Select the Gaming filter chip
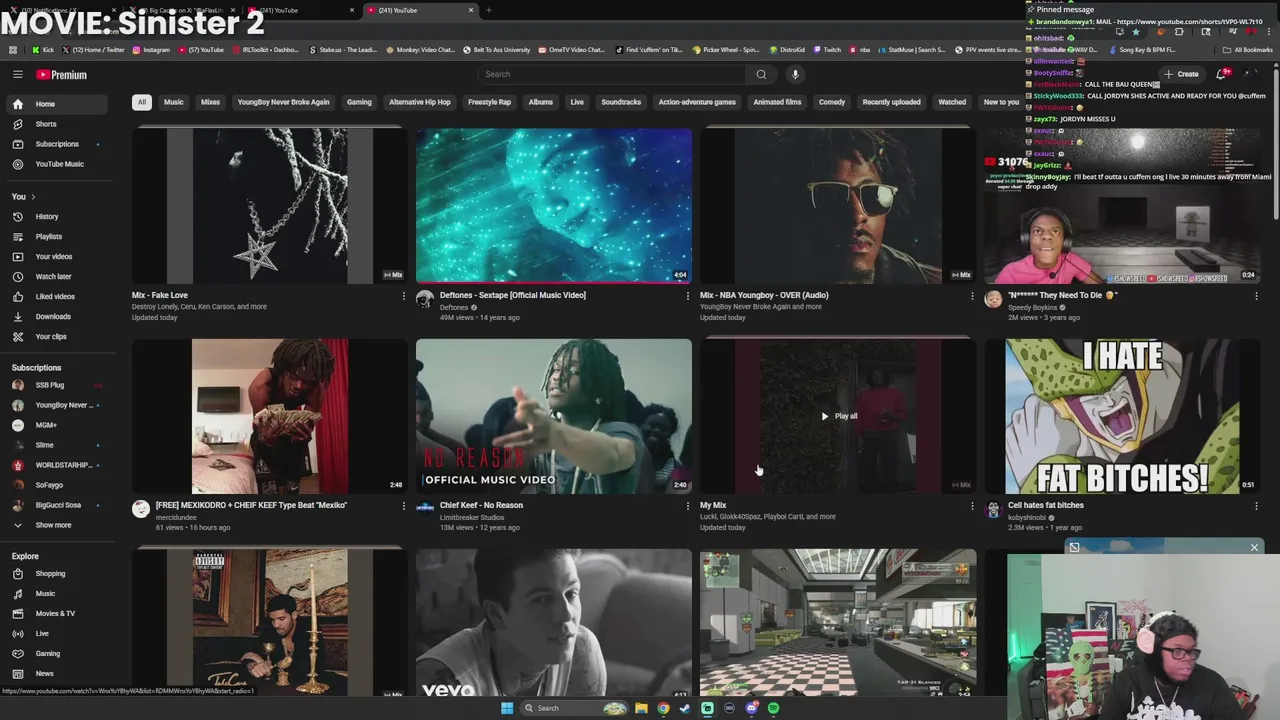The width and height of the screenshot is (1280, 720). click(x=359, y=102)
